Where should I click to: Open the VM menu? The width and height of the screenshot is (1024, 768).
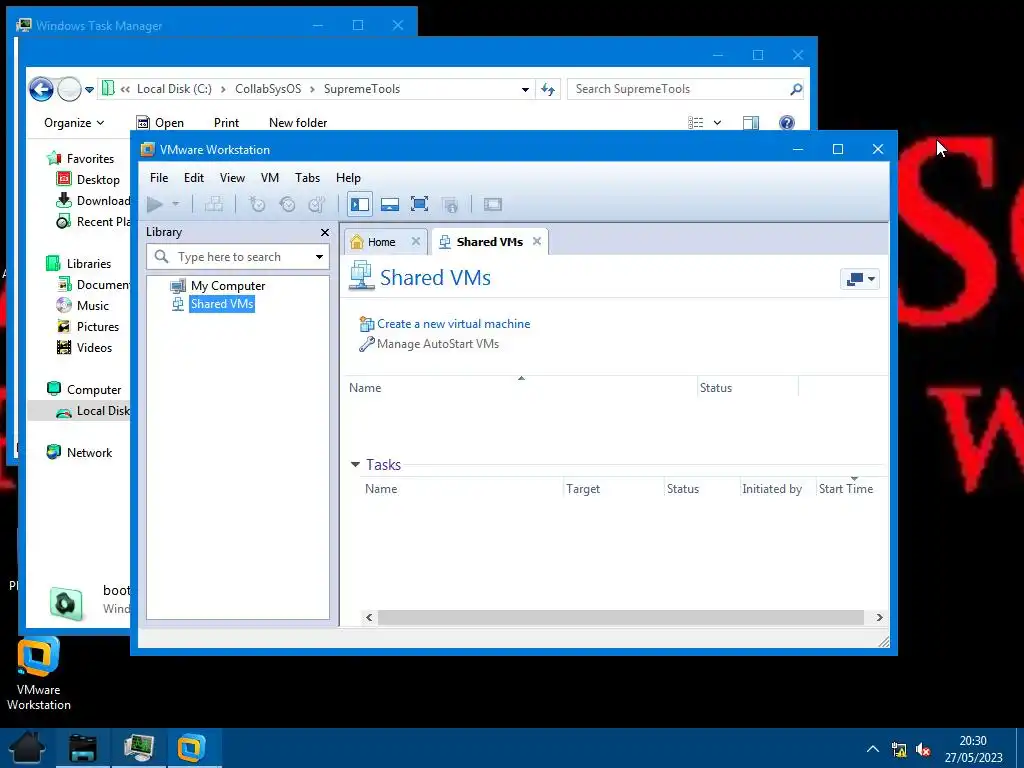[x=270, y=178]
